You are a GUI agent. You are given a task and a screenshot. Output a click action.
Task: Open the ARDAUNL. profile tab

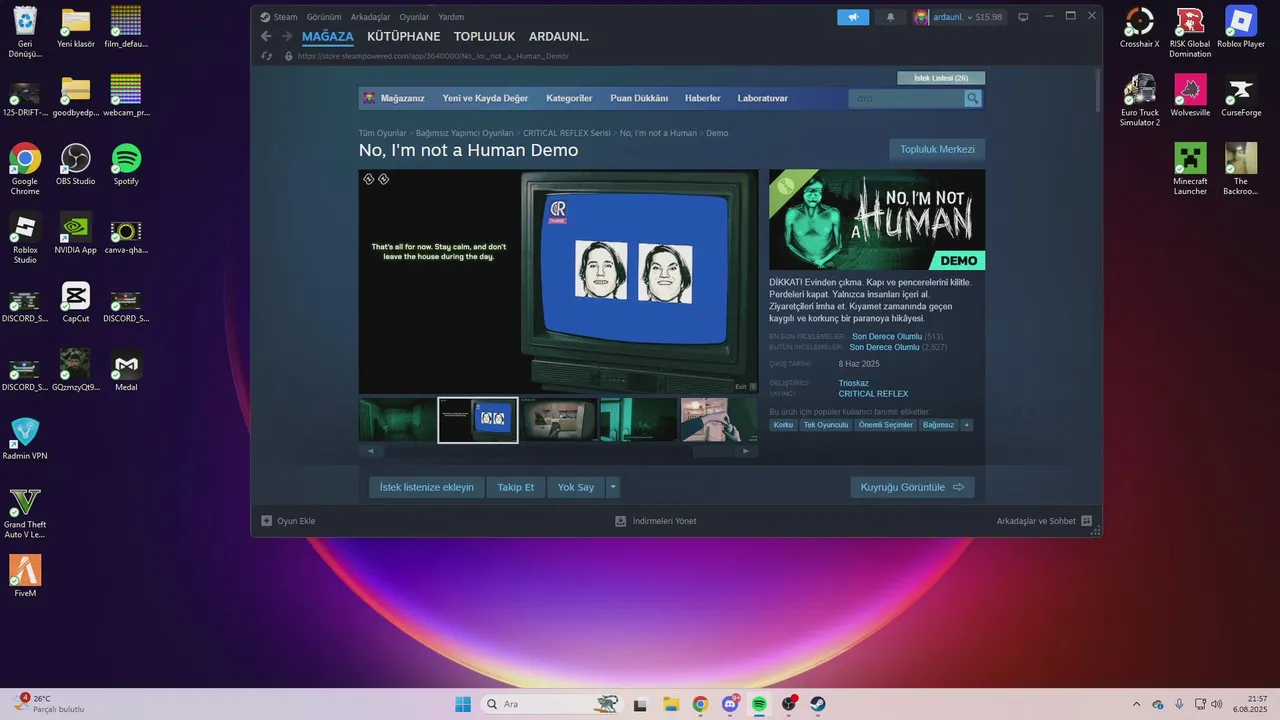[559, 36]
